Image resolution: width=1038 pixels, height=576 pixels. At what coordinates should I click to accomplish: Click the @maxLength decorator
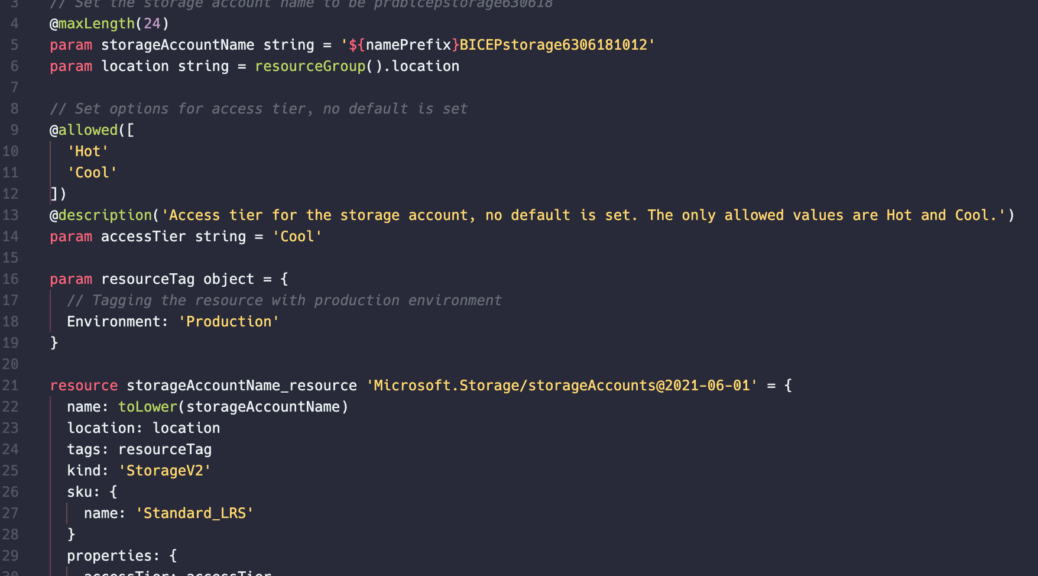tap(92, 24)
